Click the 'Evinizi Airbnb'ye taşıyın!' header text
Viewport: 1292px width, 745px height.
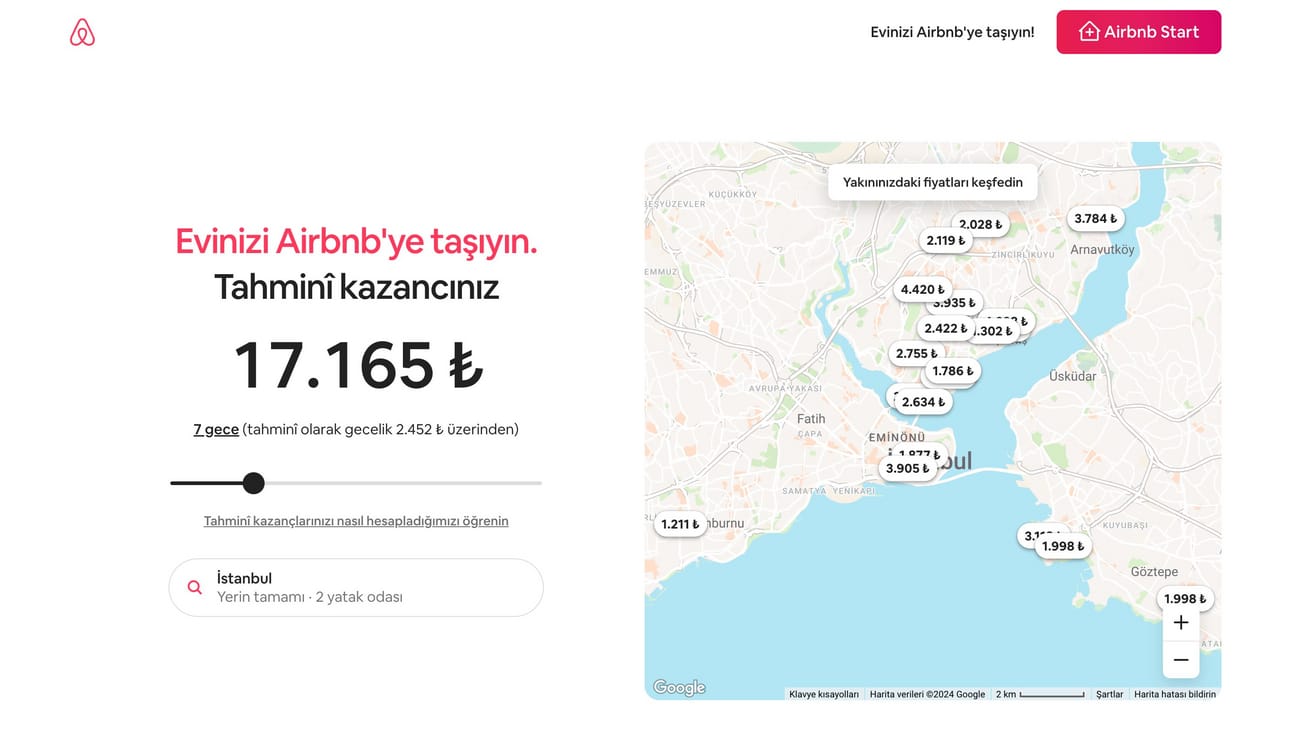pyautogui.click(x=952, y=32)
